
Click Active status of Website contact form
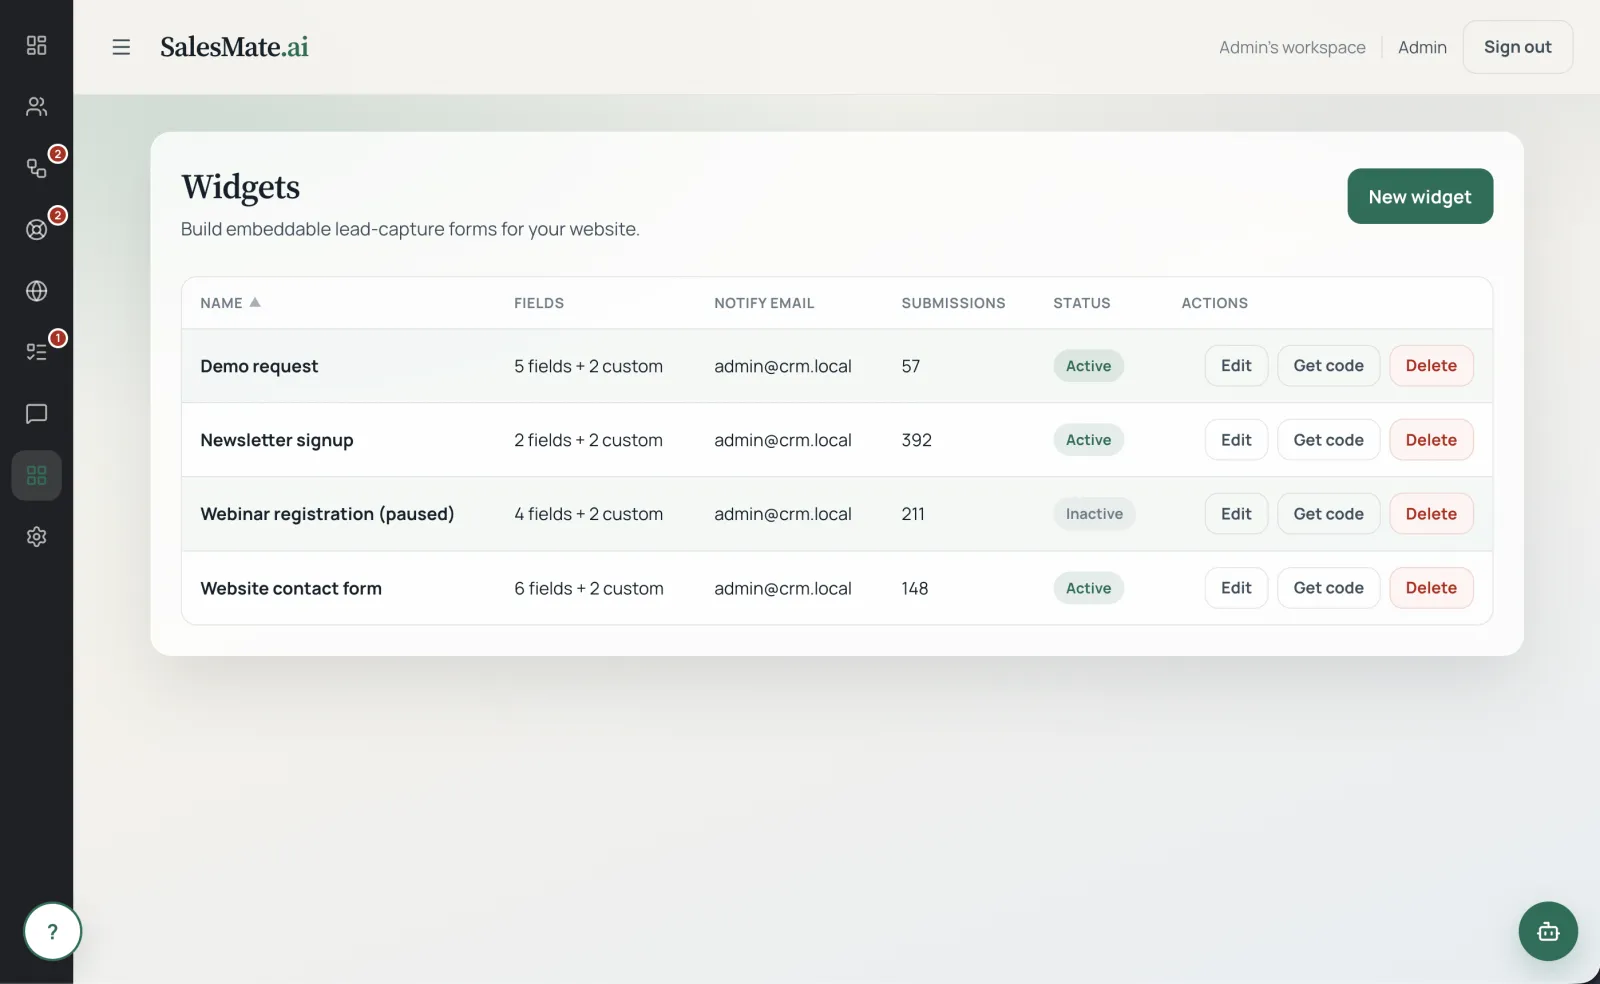point(1088,588)
